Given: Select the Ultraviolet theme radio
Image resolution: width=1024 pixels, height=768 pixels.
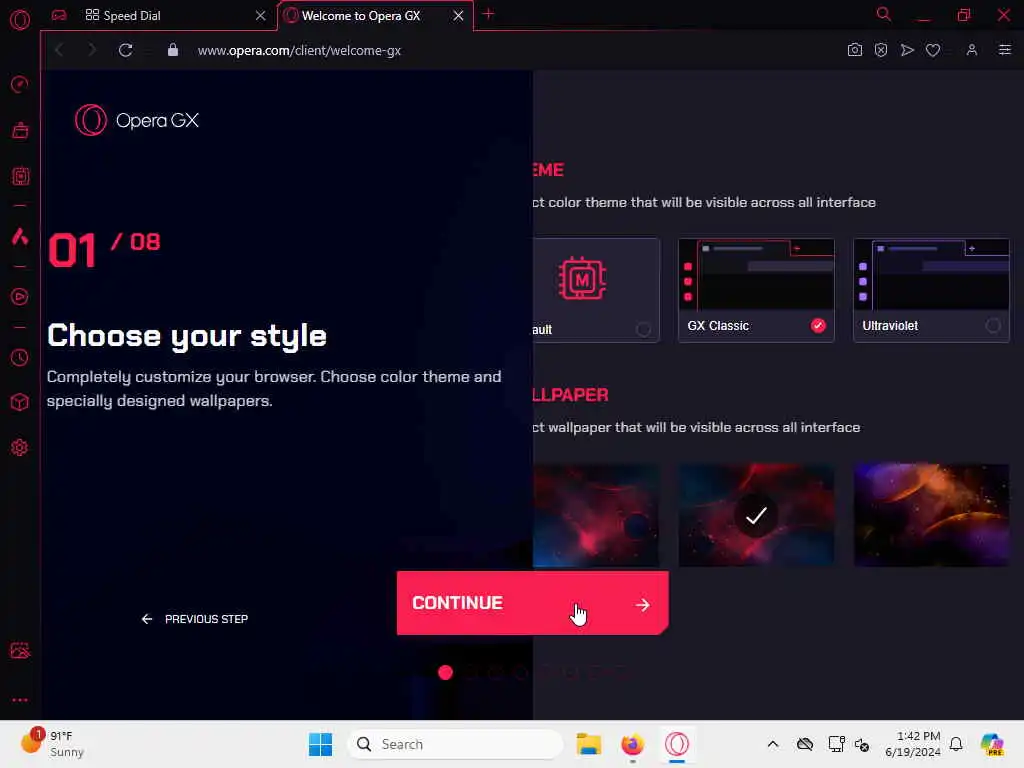Looking at the screenshot, I should pyautogui.click(x=993, y=325).
